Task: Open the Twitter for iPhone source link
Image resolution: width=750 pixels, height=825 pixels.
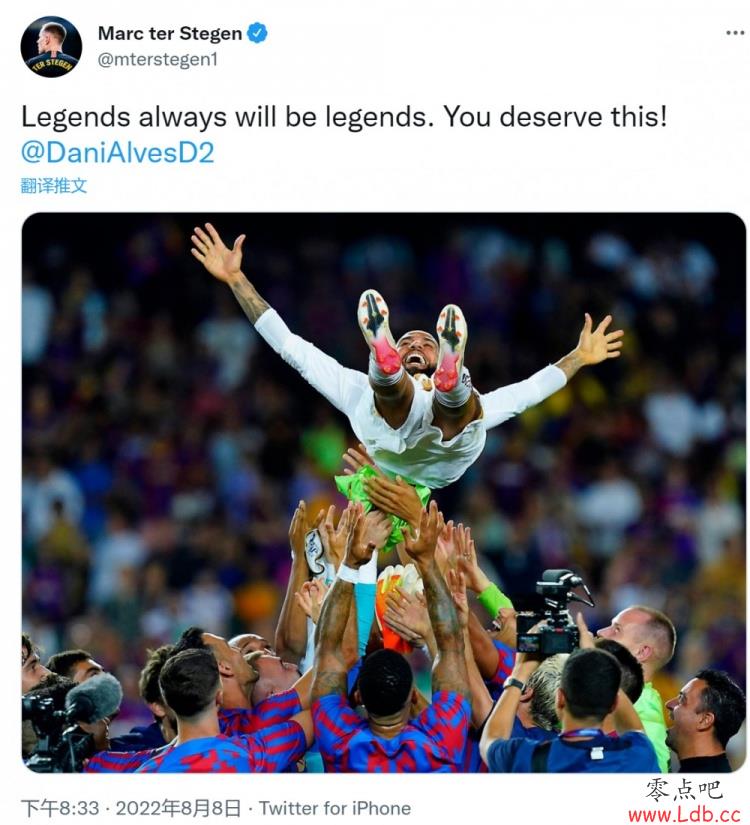Action: tap(335, 808)
